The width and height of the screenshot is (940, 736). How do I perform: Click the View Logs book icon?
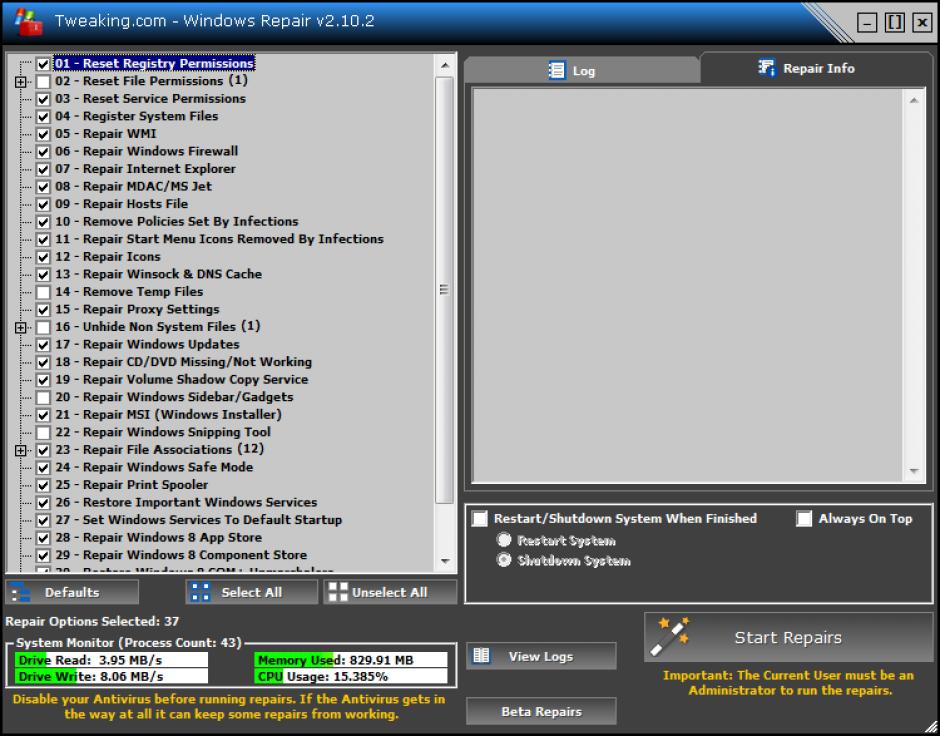pyautogui.click(x=481, y=656)
